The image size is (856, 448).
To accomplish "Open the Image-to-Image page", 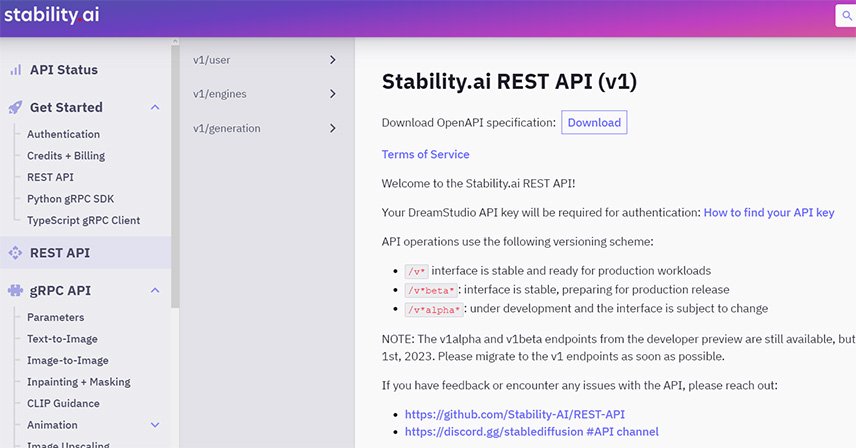I will pyautogui.click(x=68, y=360).
